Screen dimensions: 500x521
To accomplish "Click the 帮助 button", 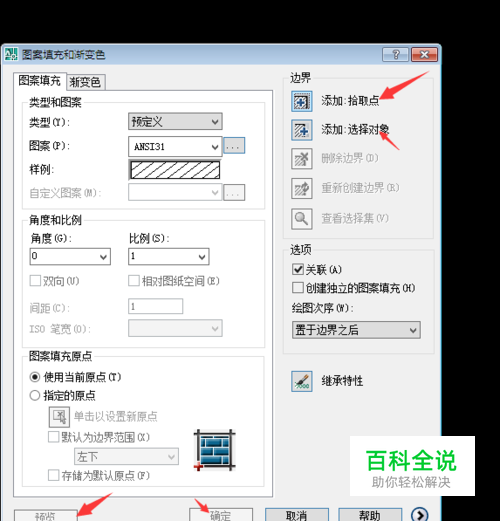I will 370,515.
